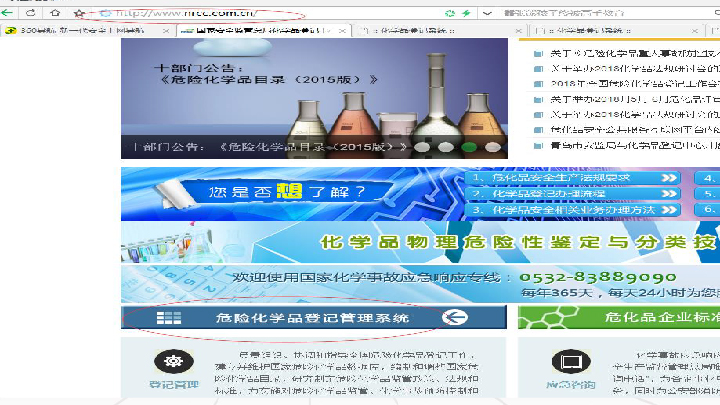
Task: Select the green active carousel dot
Action: click(469, 146)
